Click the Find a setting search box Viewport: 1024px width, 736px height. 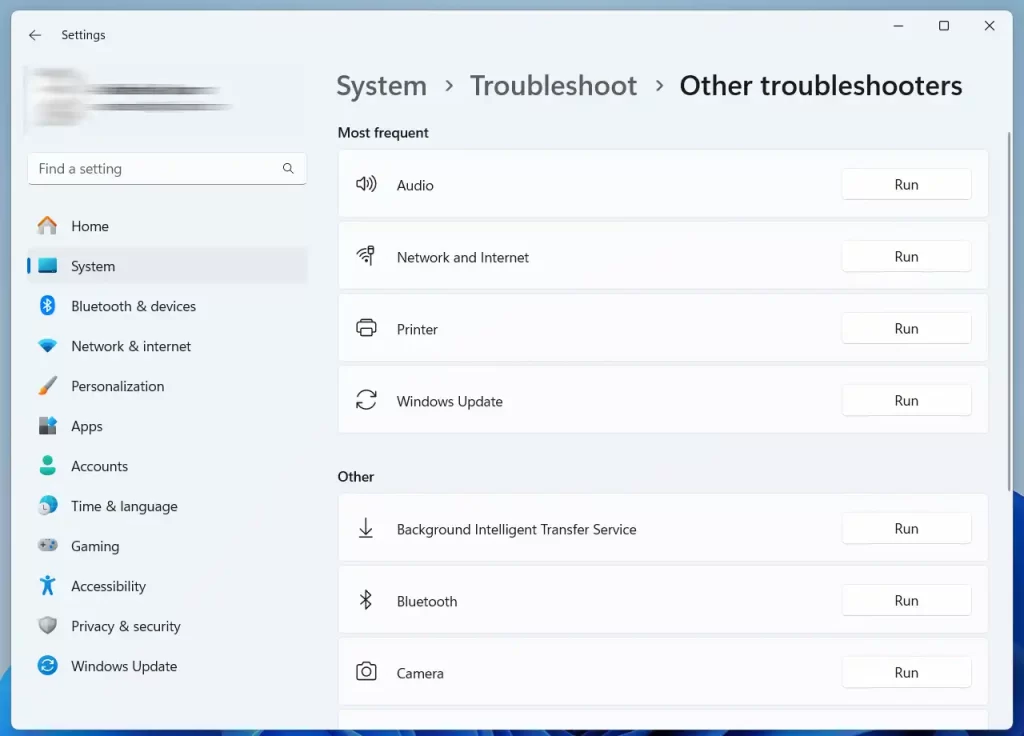coord(167,168)
